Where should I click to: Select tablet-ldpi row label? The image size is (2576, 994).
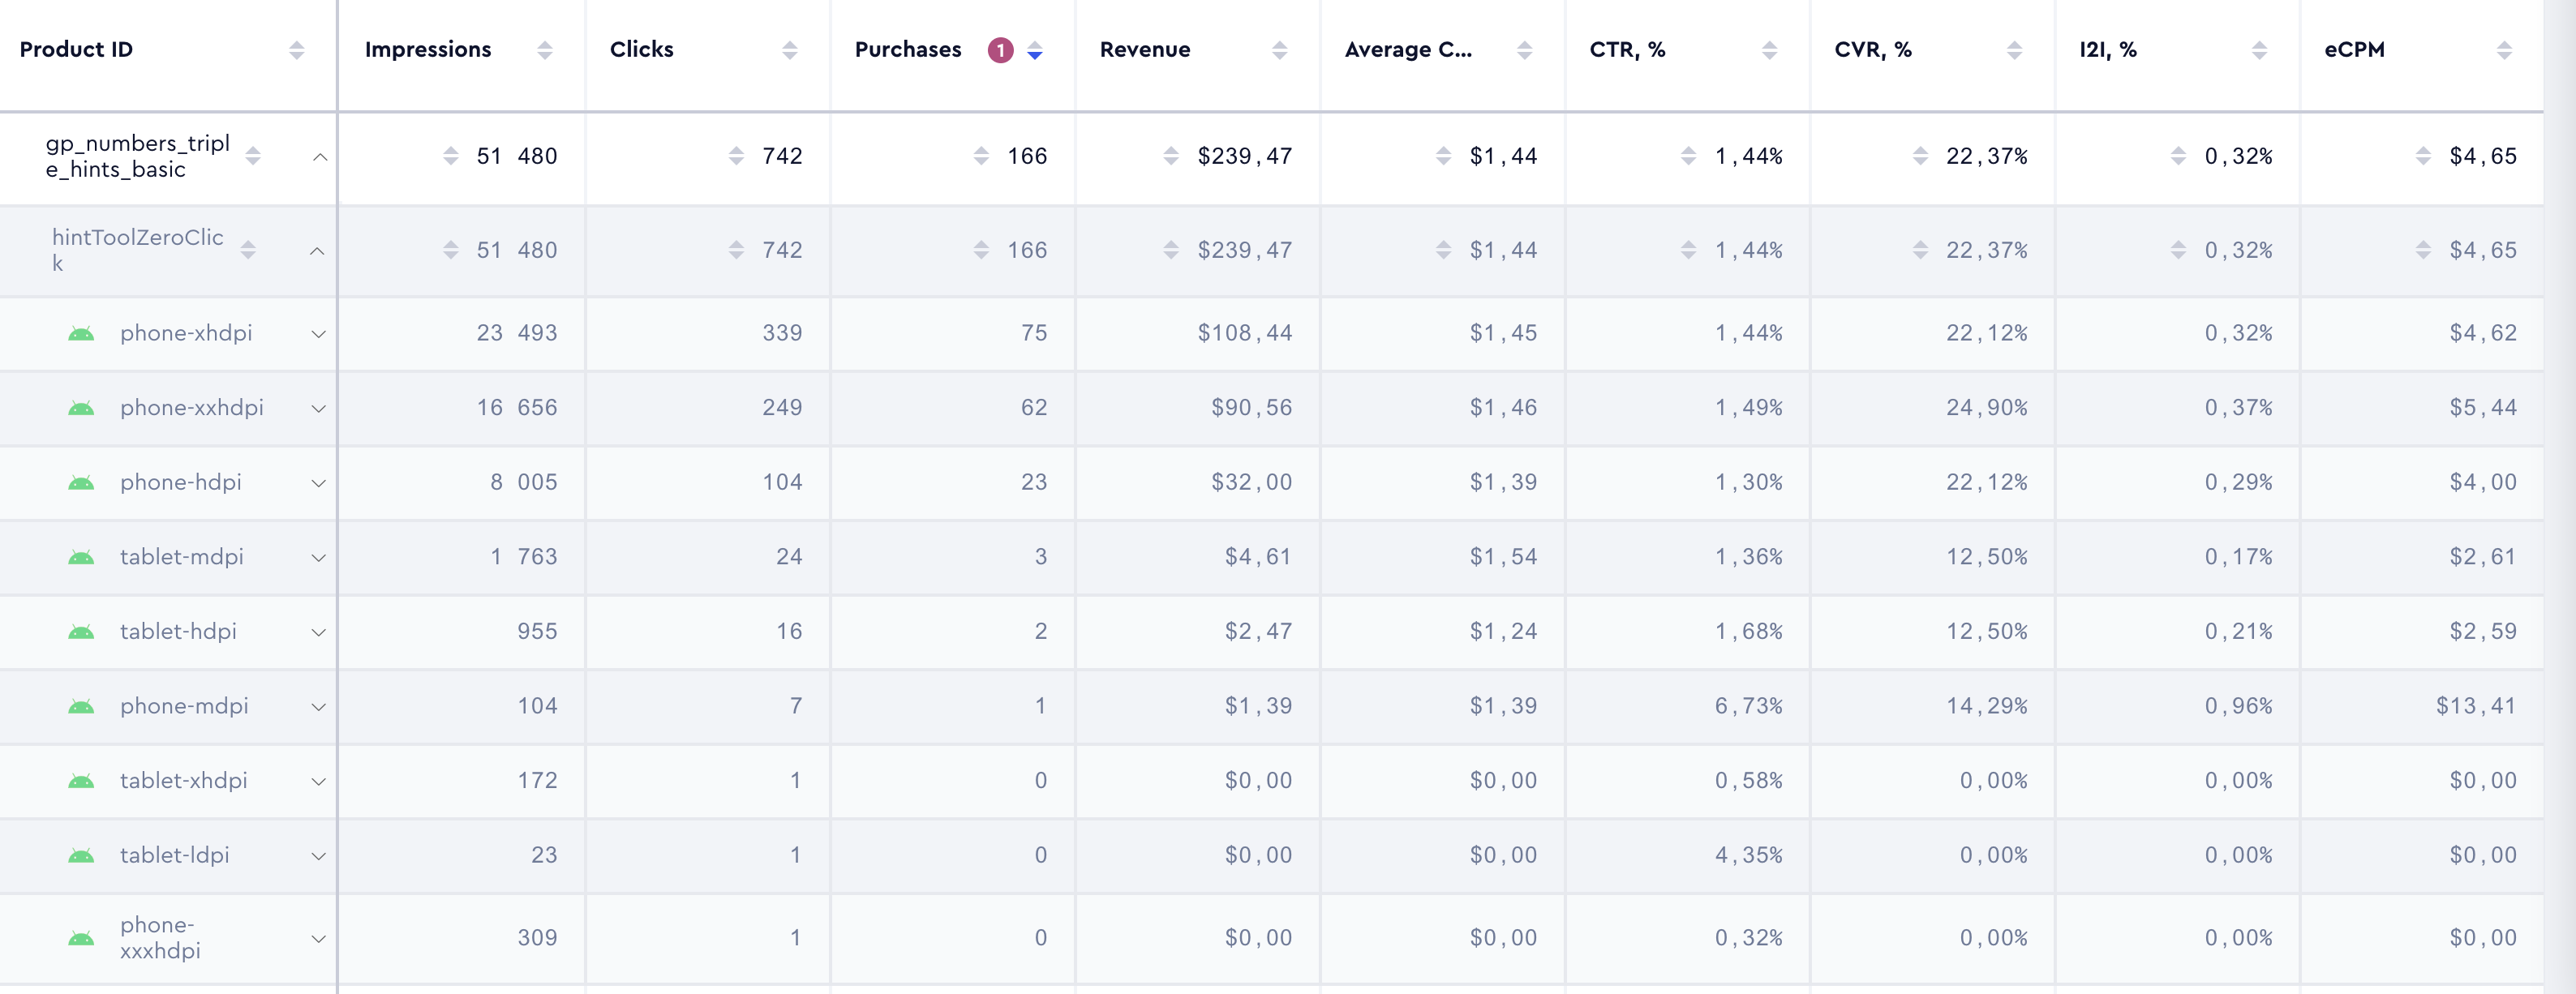click(x=174, y=855)
